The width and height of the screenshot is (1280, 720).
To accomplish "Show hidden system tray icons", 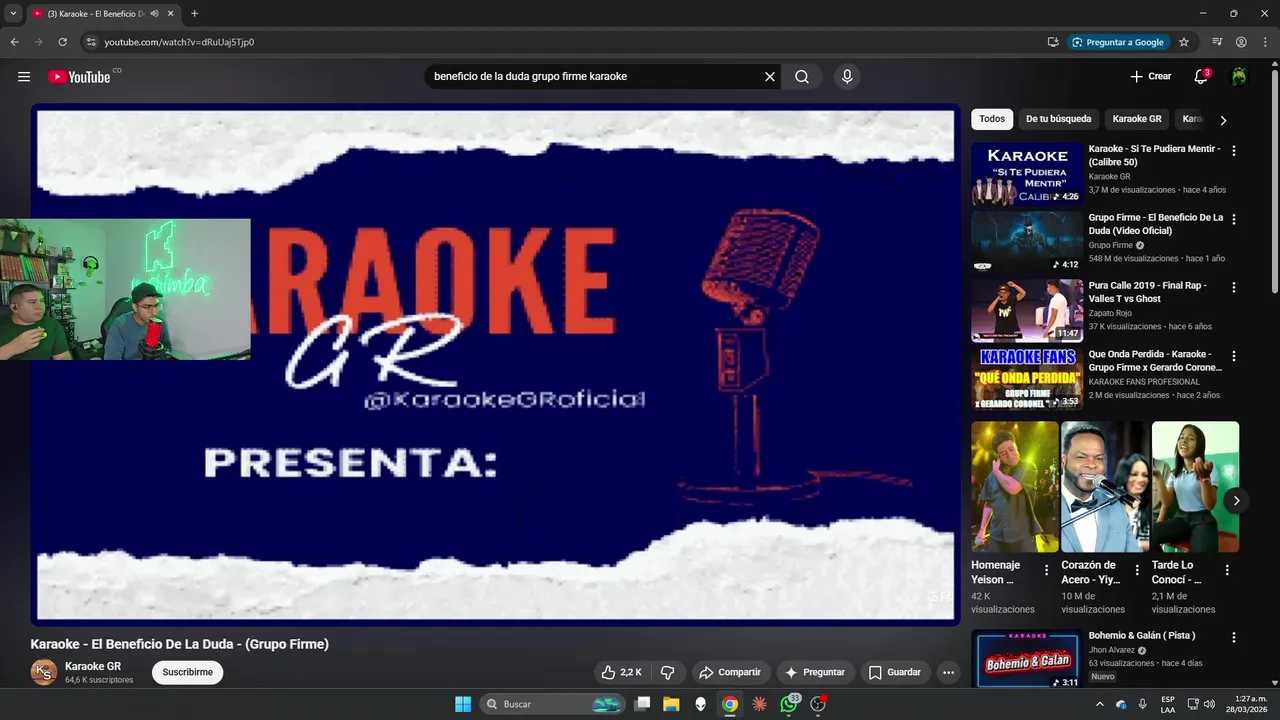I will pos(1100,704).
